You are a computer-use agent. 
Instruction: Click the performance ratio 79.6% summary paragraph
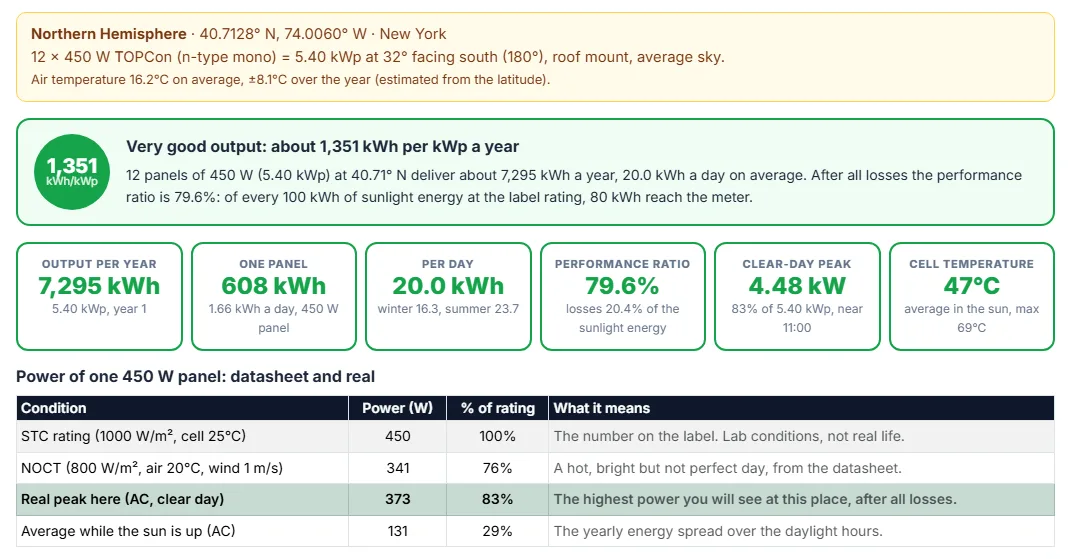pyautogui.click(x=574, y=186)
